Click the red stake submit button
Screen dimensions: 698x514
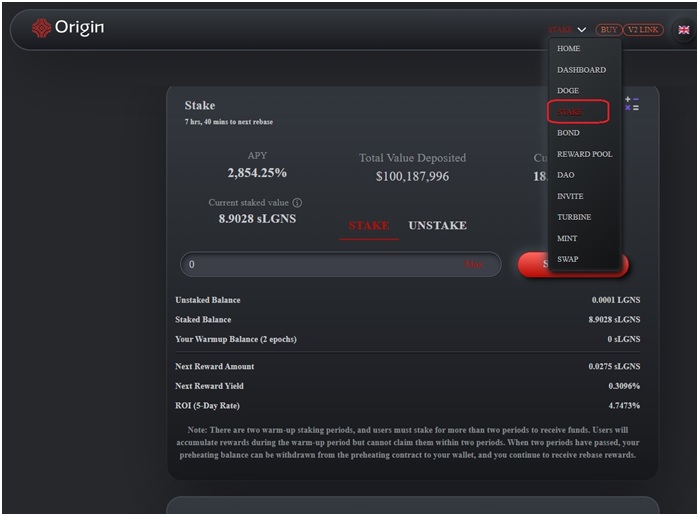click(573, 264)
